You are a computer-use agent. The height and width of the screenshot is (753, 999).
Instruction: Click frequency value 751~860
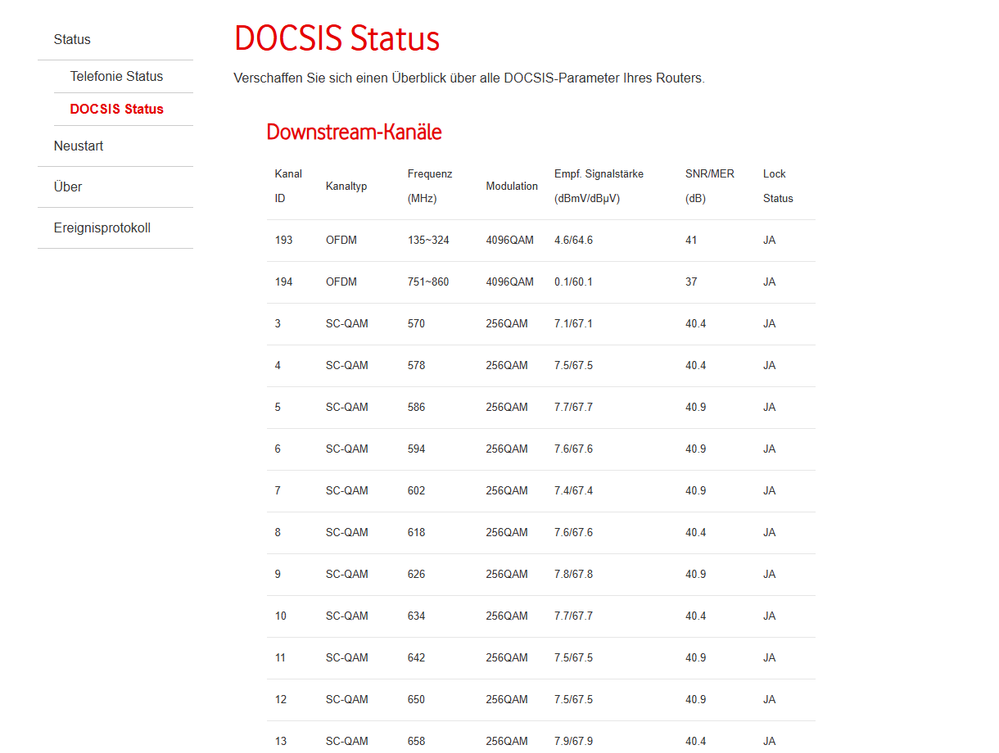coord(428,282)
